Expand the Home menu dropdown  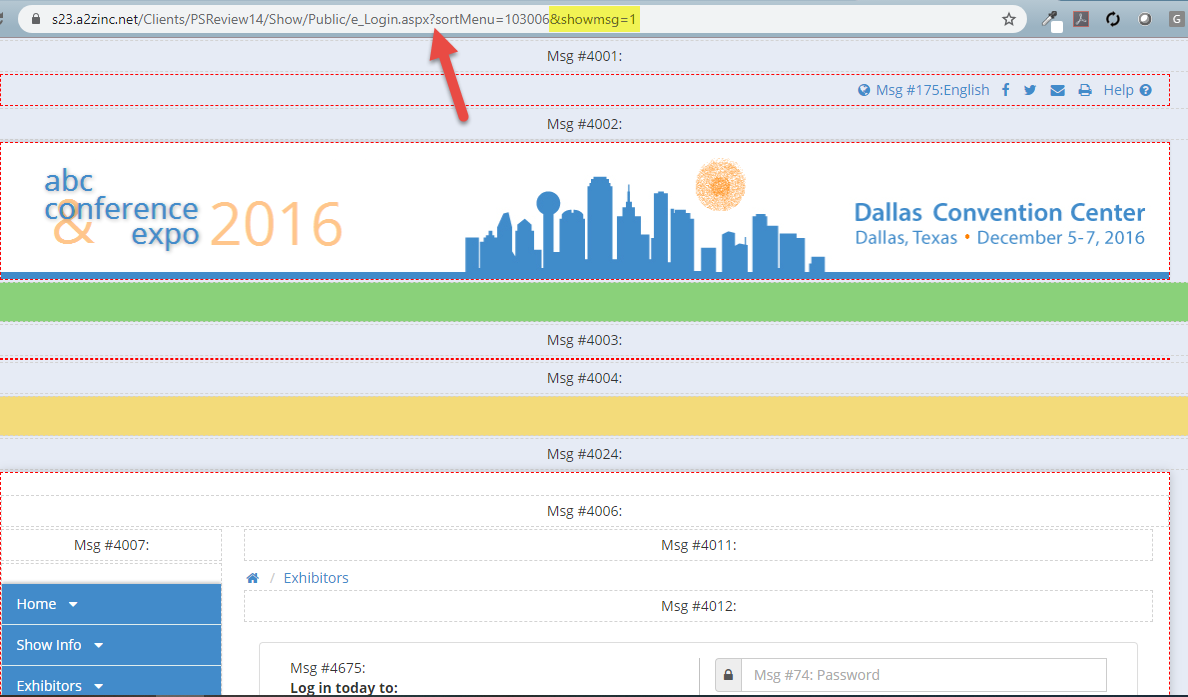47,604
